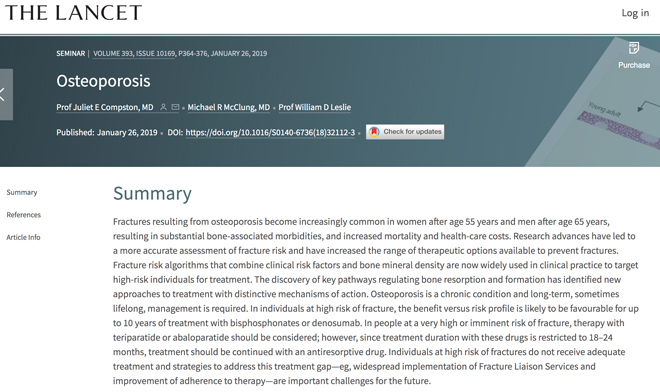This screenshot has height=392, width=660.
Task: Open the Volume 393, Issue 10169 link
Action: (134, 53)
